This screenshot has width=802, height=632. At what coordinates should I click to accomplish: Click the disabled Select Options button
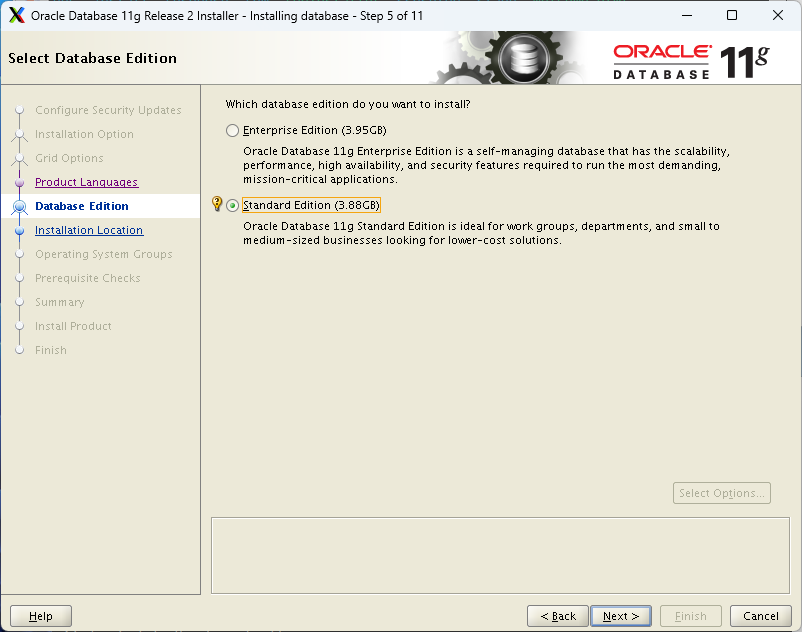pos(722,493)
